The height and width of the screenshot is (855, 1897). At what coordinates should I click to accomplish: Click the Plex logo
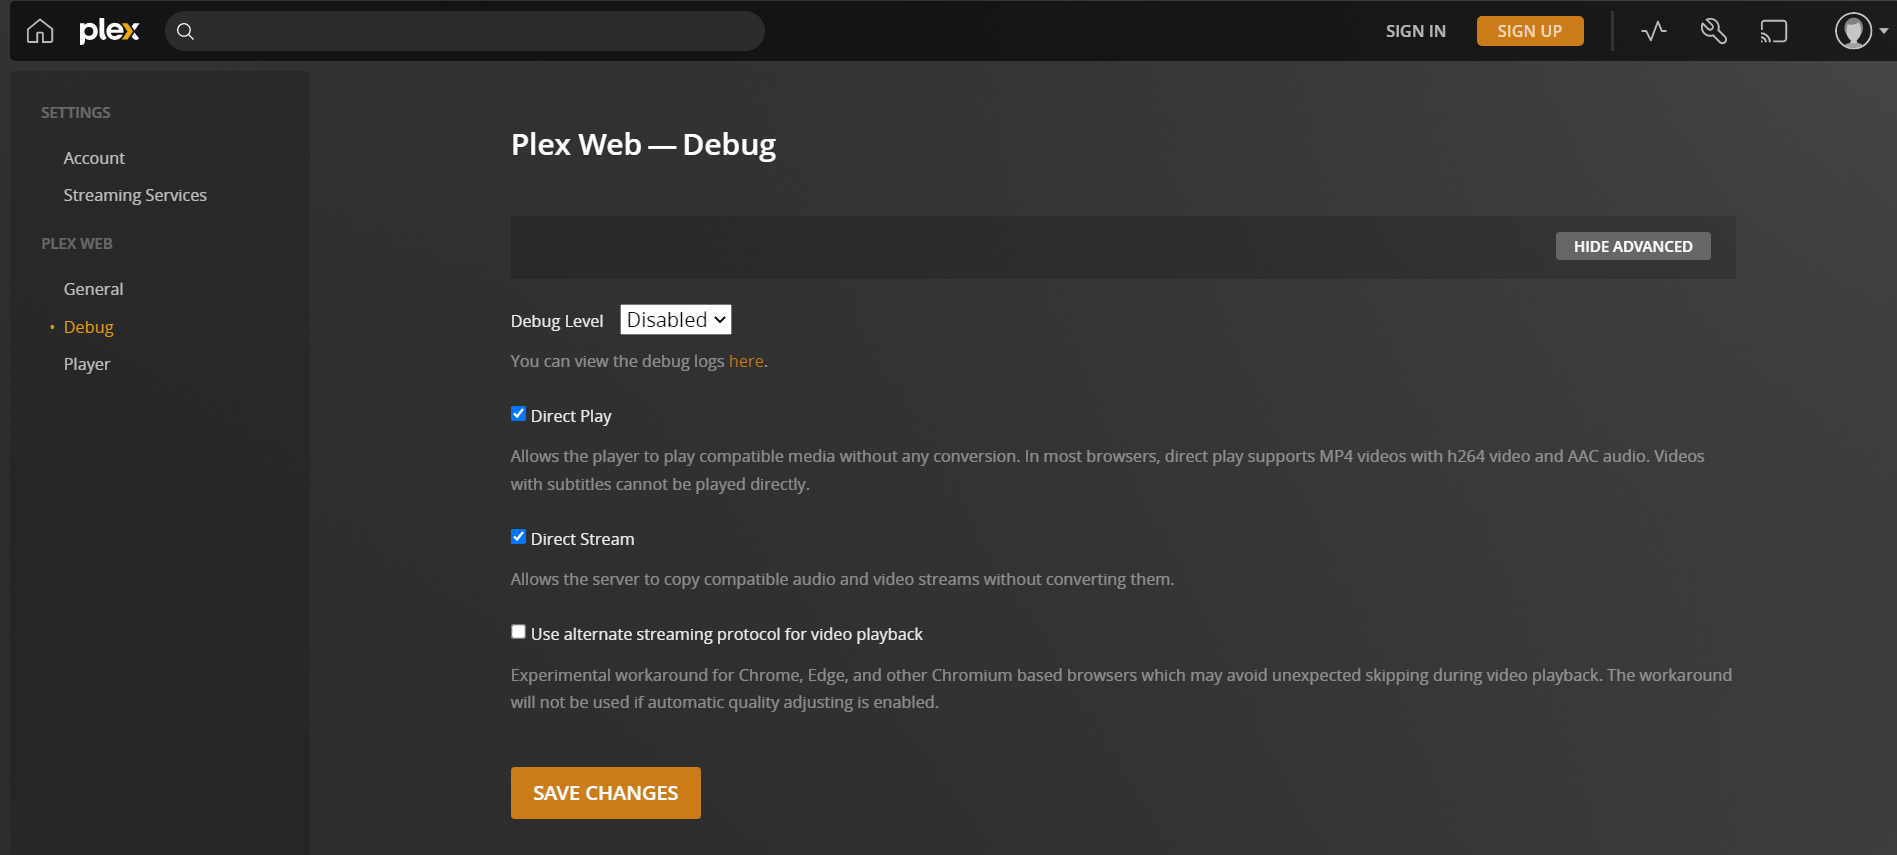[108, 30]
